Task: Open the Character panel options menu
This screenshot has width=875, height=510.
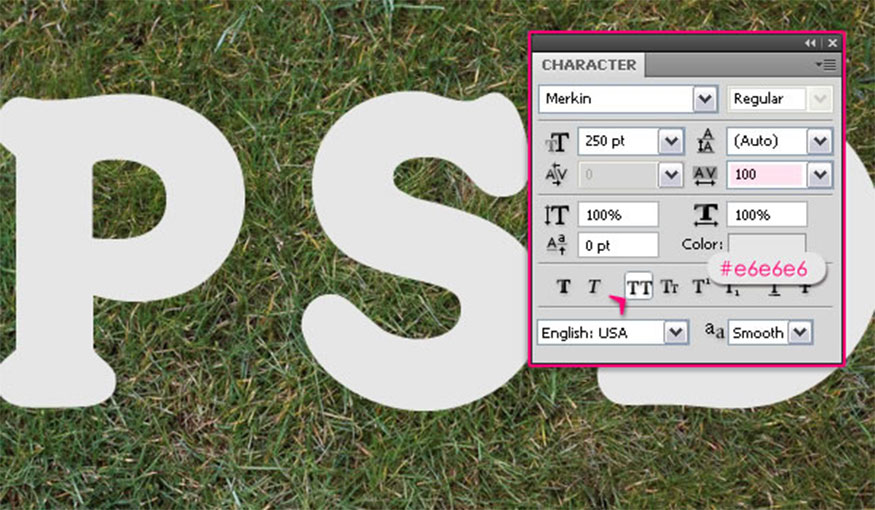Action: 826,65
